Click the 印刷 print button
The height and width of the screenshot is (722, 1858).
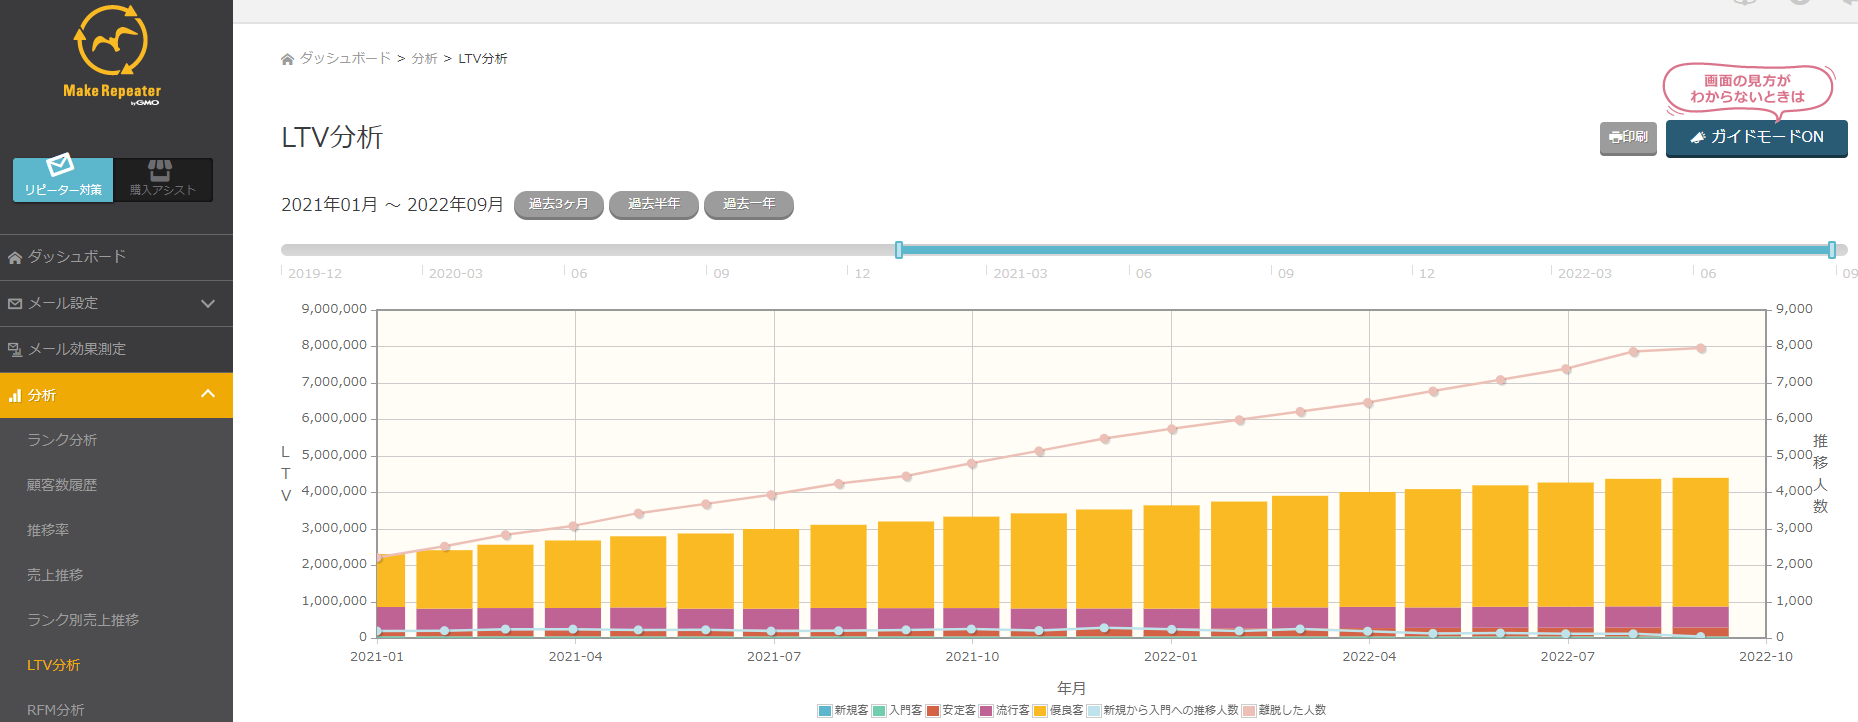tap(1628, 137)
